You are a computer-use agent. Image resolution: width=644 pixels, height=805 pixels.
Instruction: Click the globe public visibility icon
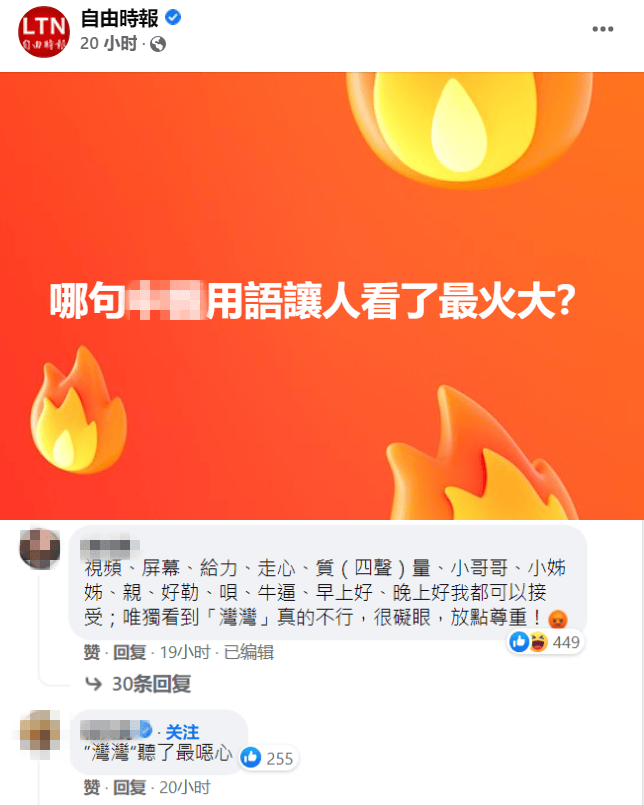click(158, 45)
